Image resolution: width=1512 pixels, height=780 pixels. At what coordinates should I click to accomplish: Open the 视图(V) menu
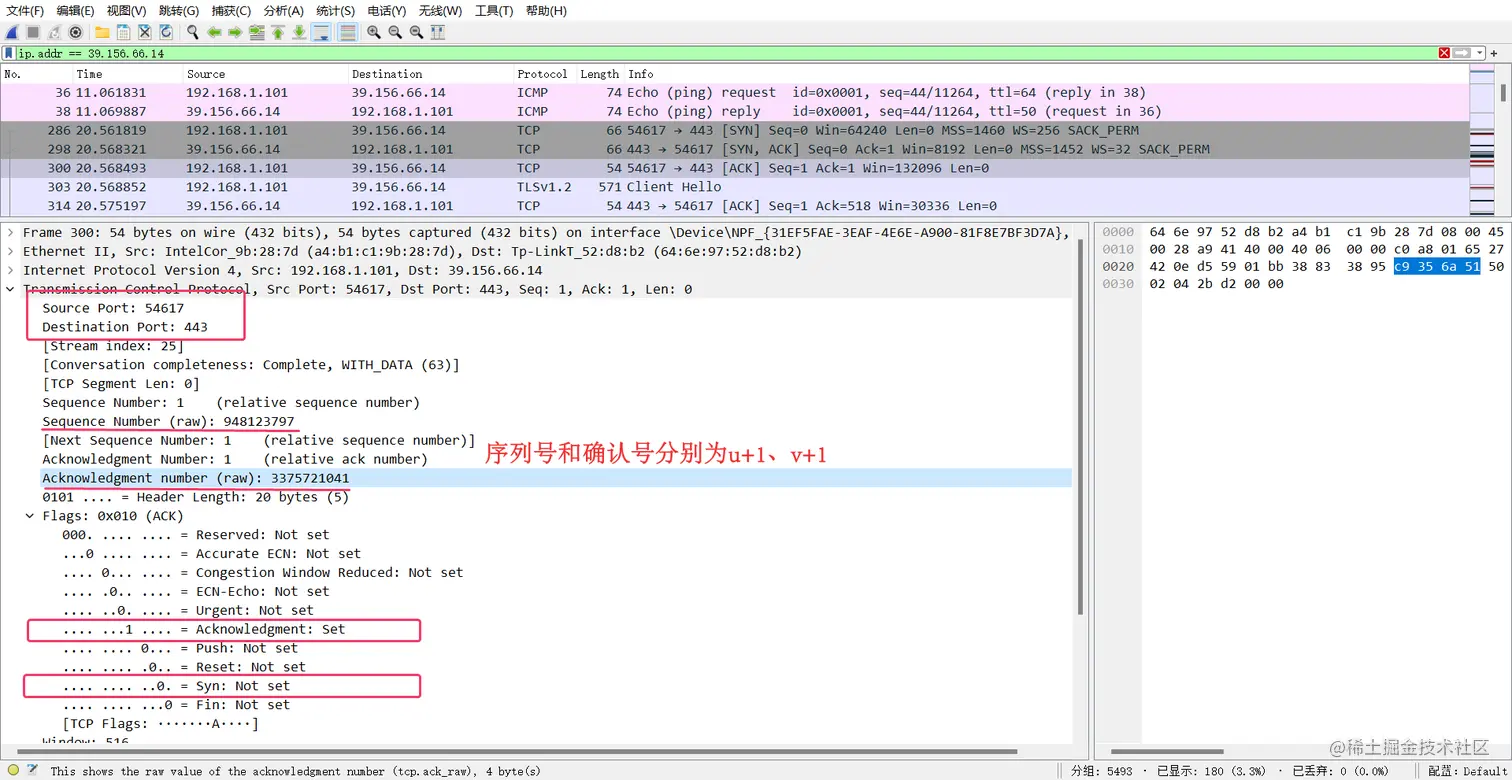click(126, 10)
